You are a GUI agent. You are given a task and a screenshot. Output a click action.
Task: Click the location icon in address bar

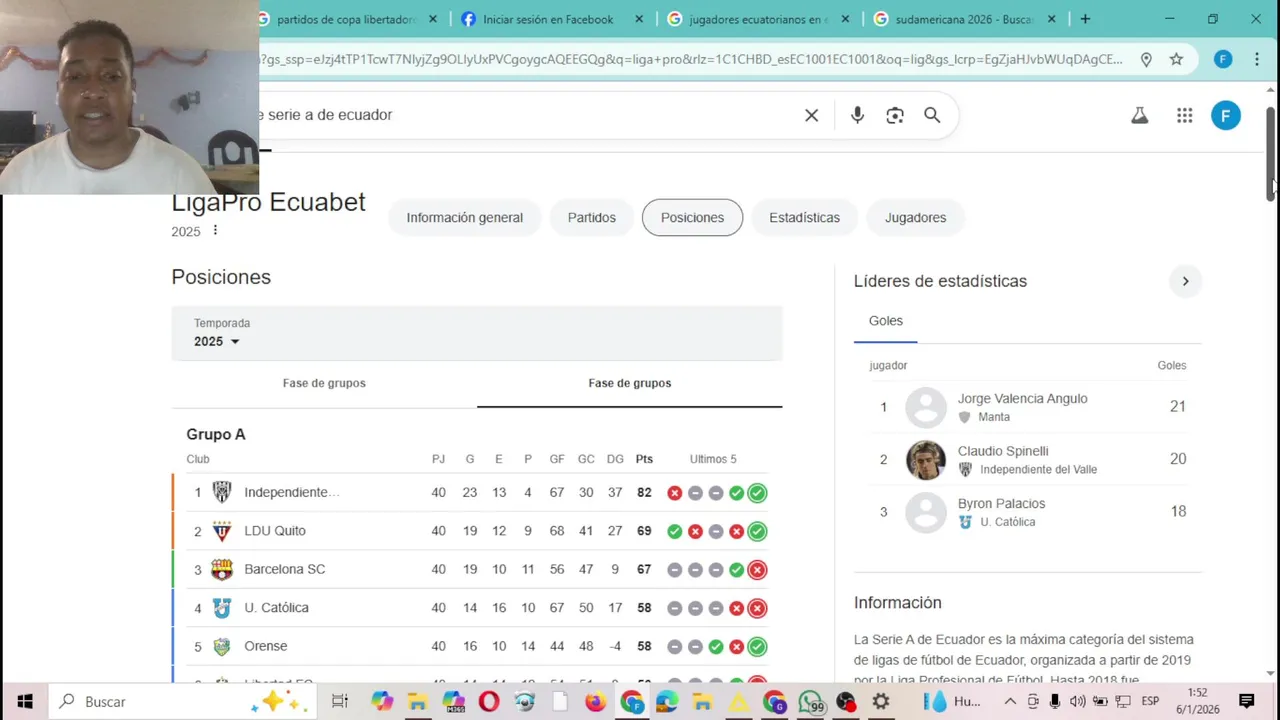1146,59
